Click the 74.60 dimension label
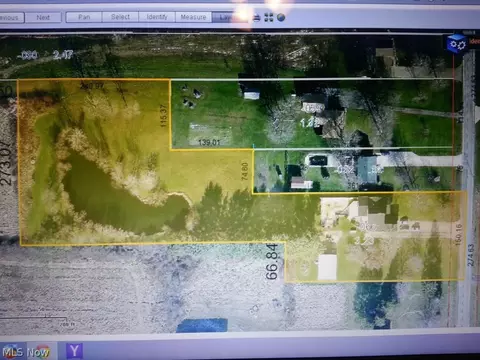The width and height of the screenshot is (480, 360). point(245,171)
